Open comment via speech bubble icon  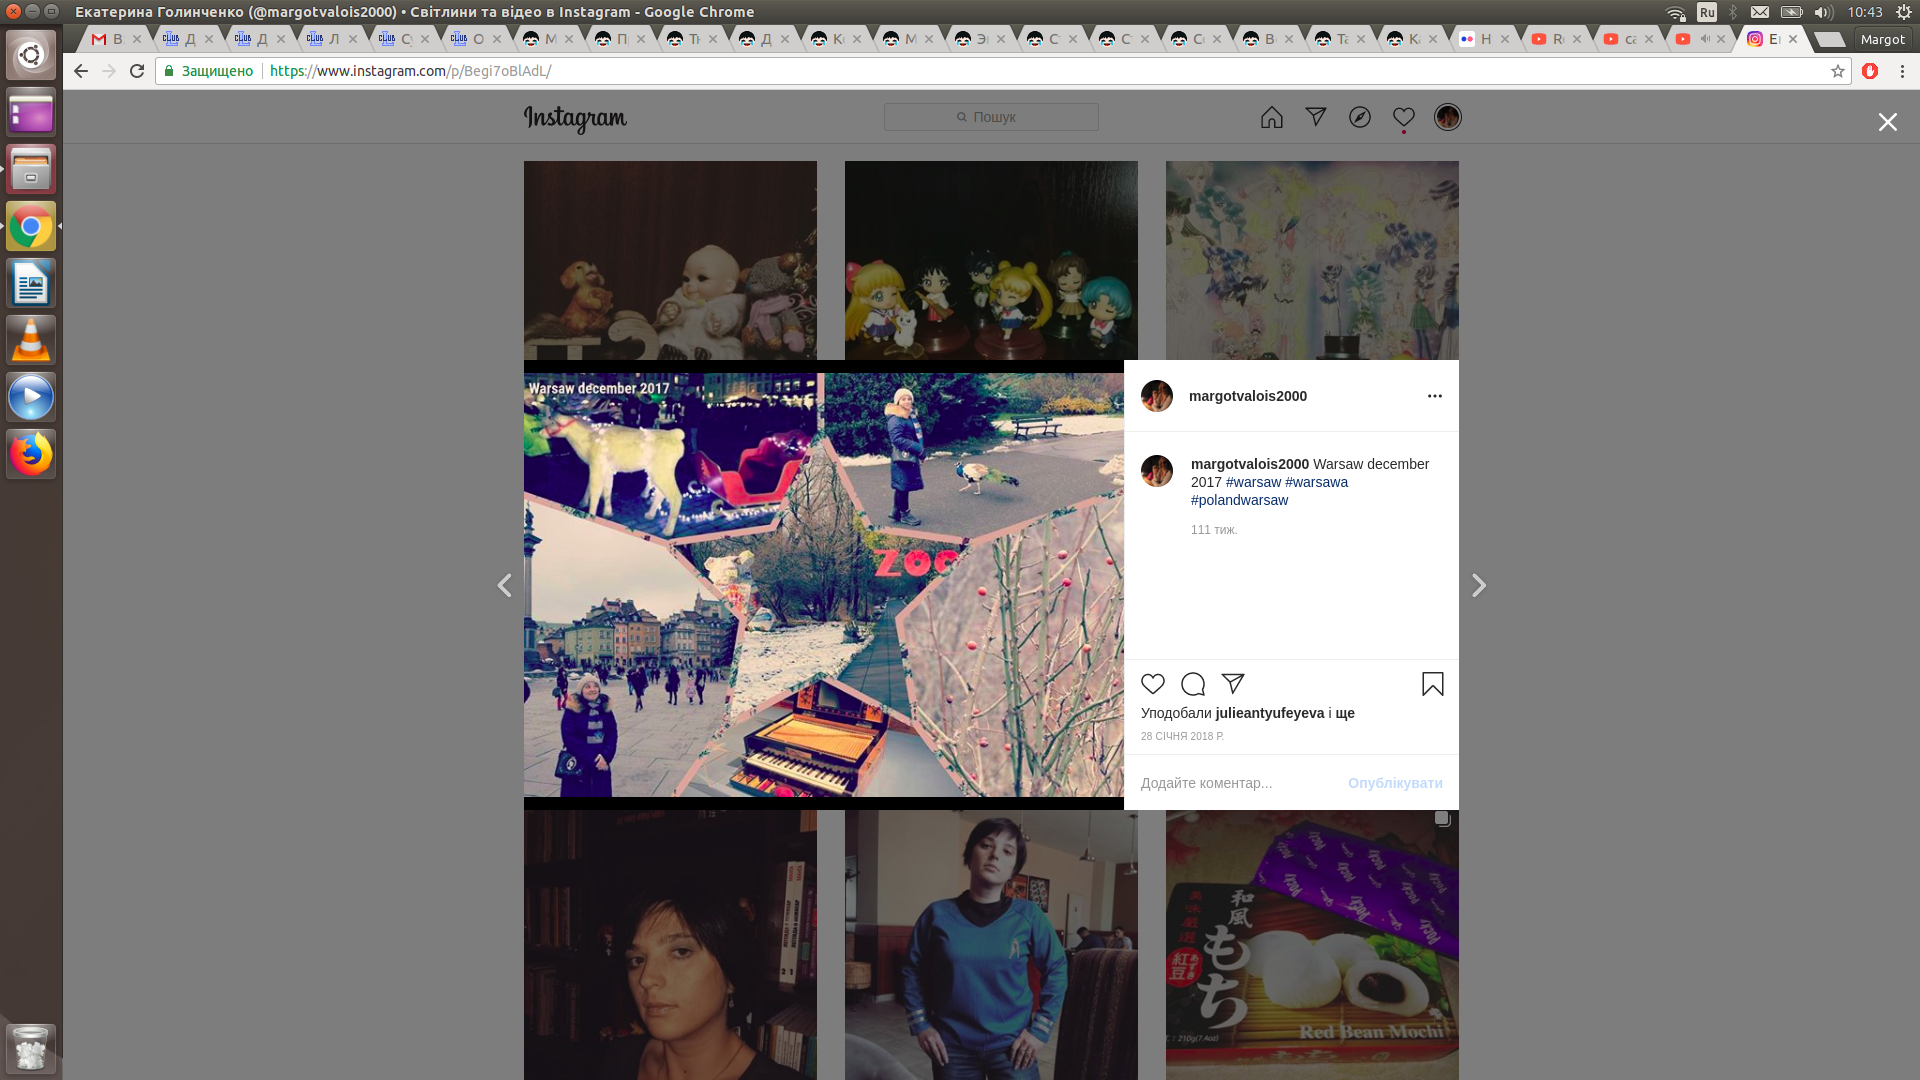point(1193,684)
